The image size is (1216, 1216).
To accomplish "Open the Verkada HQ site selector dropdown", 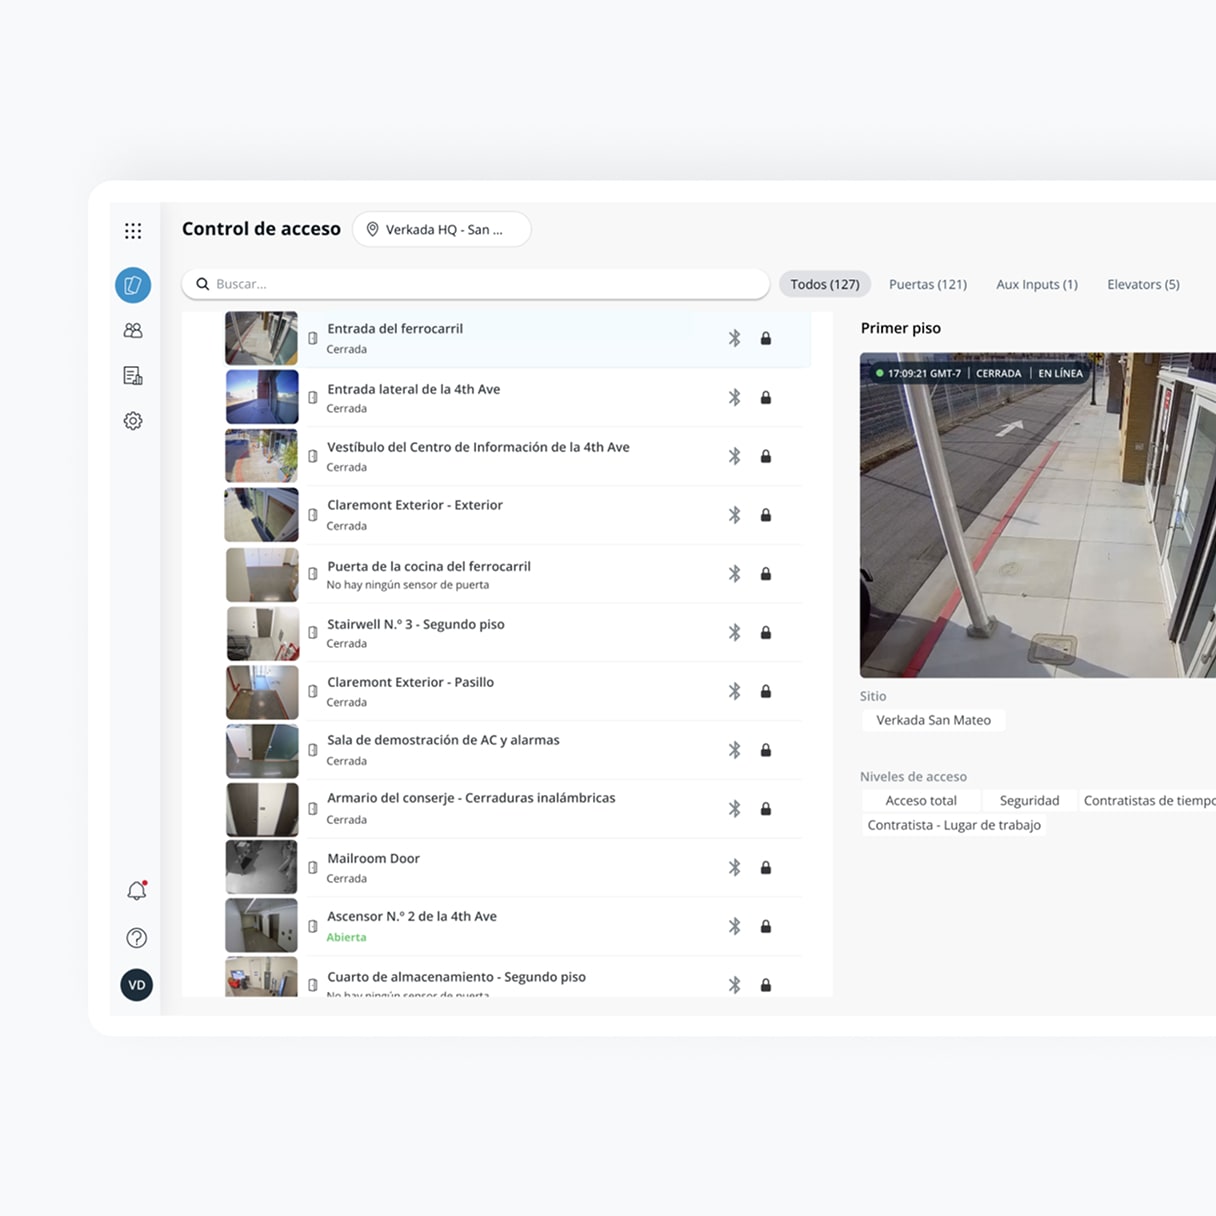I will (442, 229).
